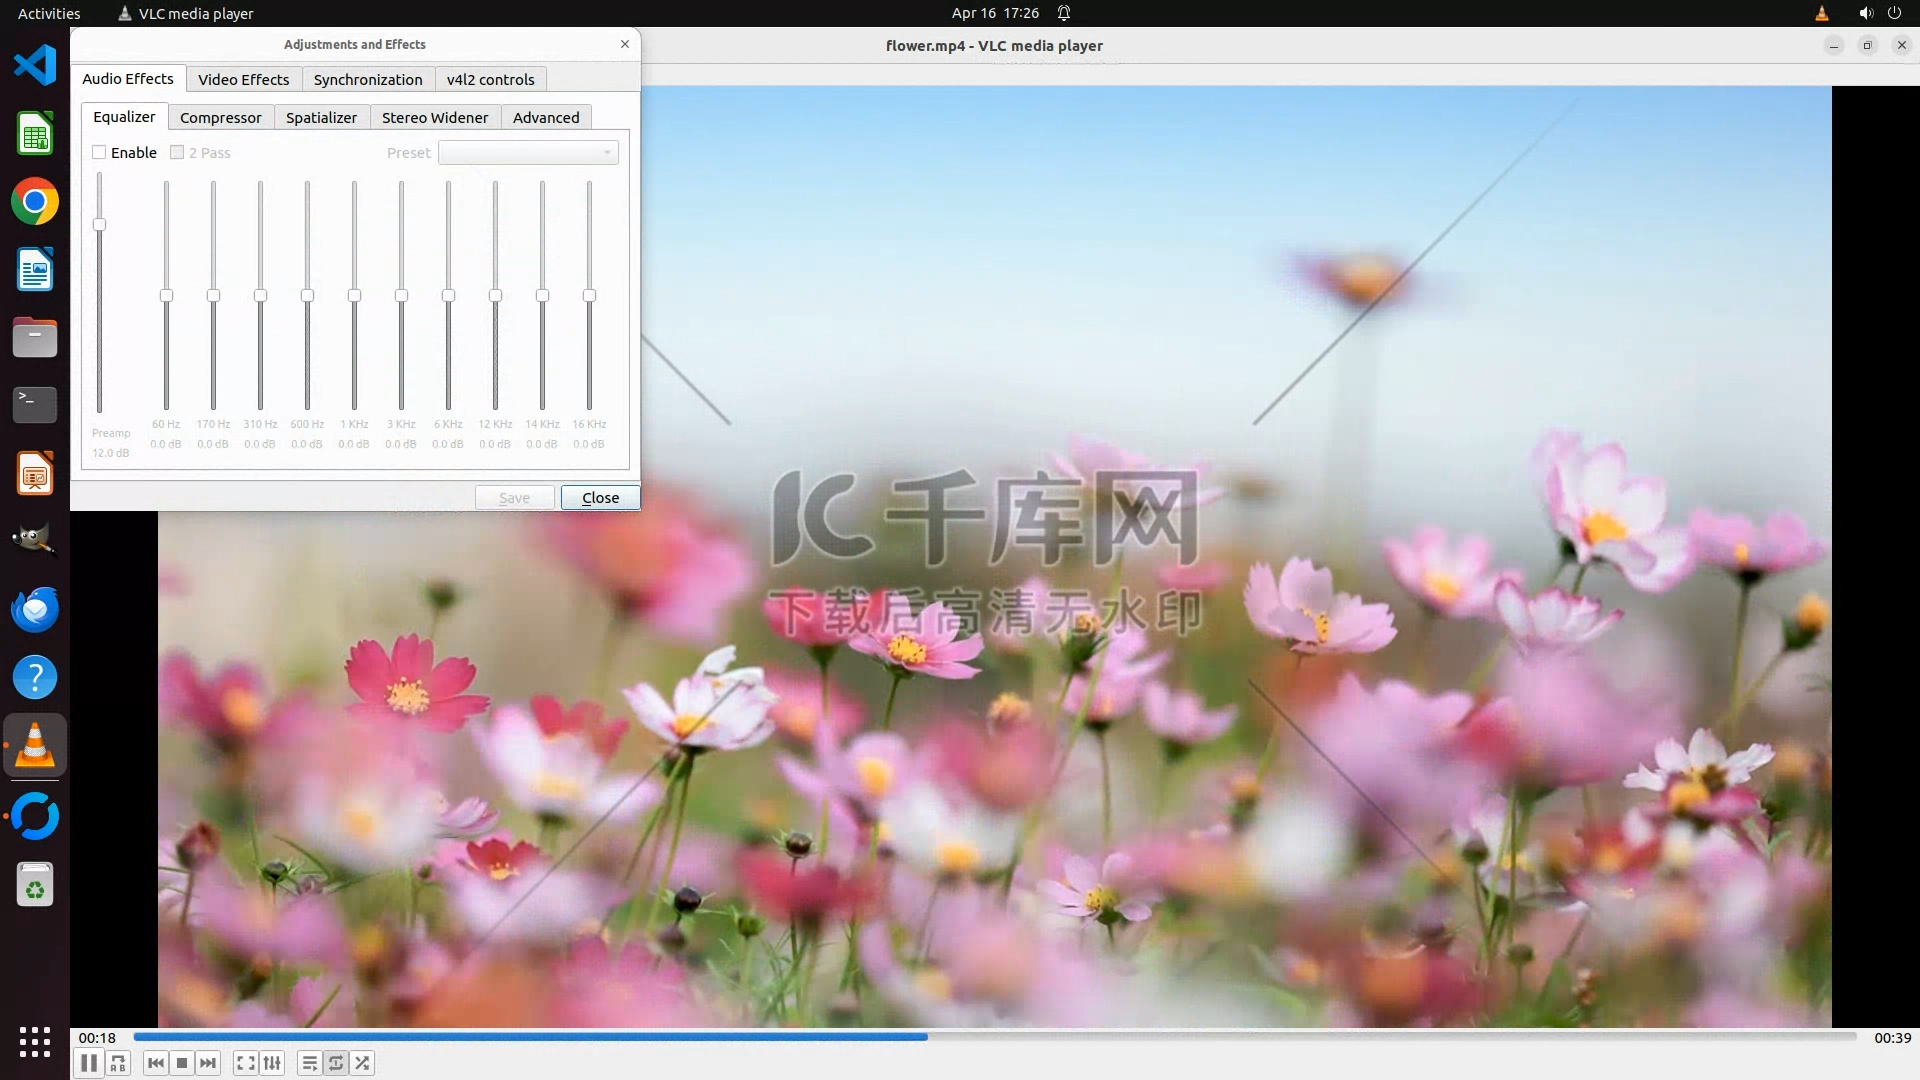Skip to next media track

point(208,1063)
